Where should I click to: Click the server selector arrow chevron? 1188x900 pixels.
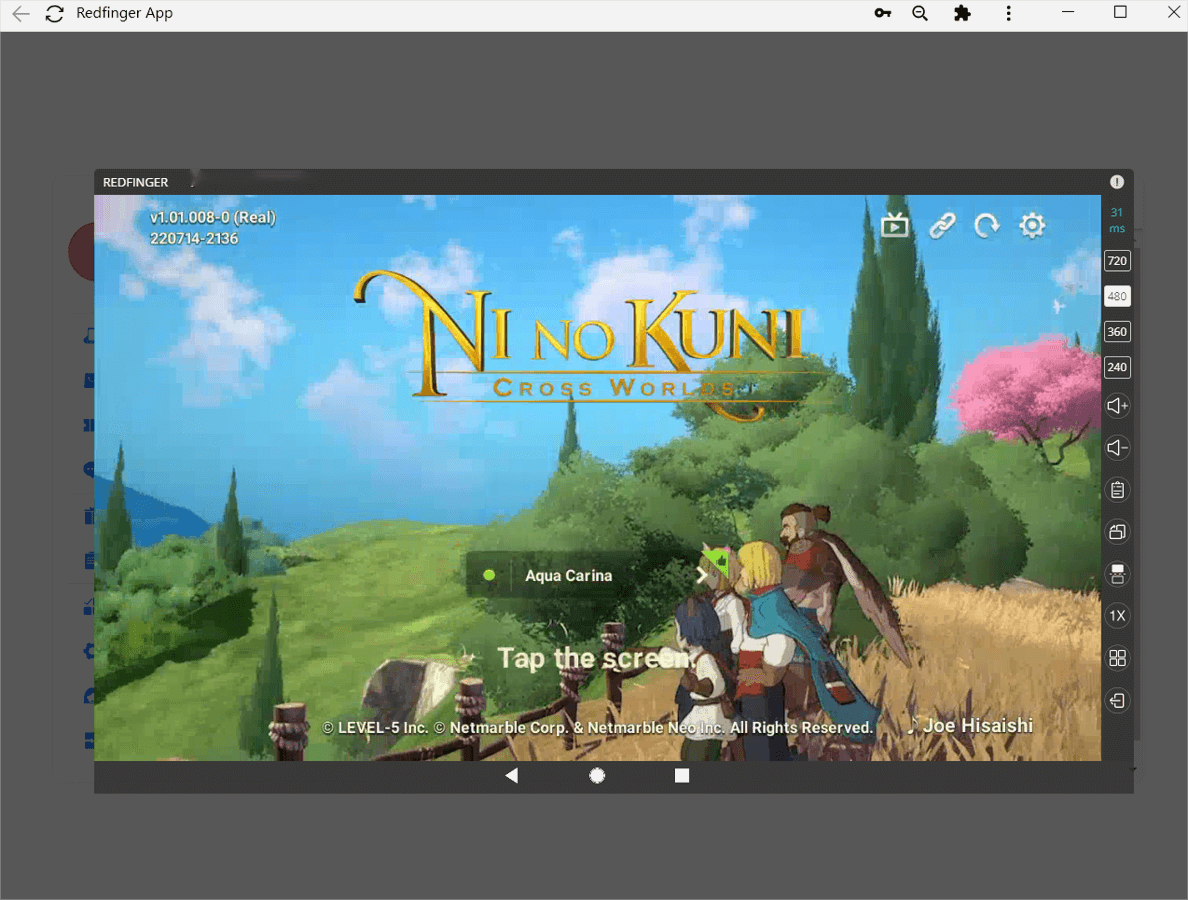pyautogui.click(x=702, y=576)
